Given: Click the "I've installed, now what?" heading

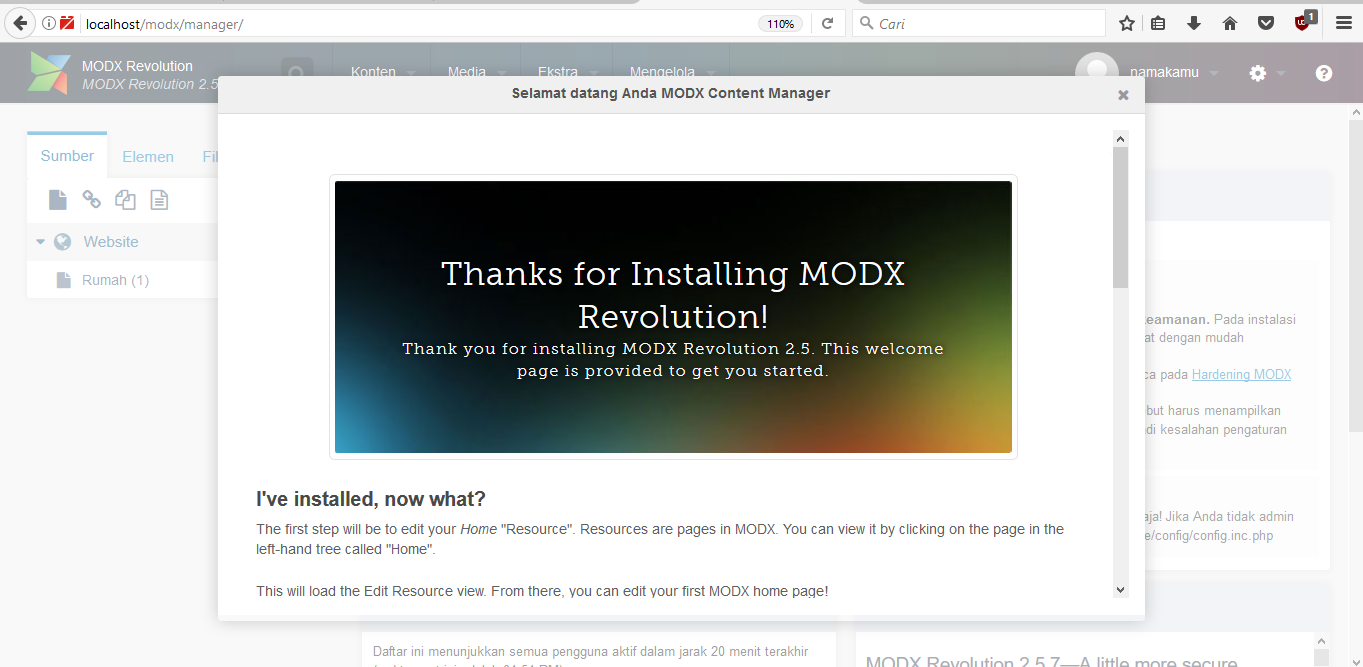Looking at the screenshot, I should point(371,499).
